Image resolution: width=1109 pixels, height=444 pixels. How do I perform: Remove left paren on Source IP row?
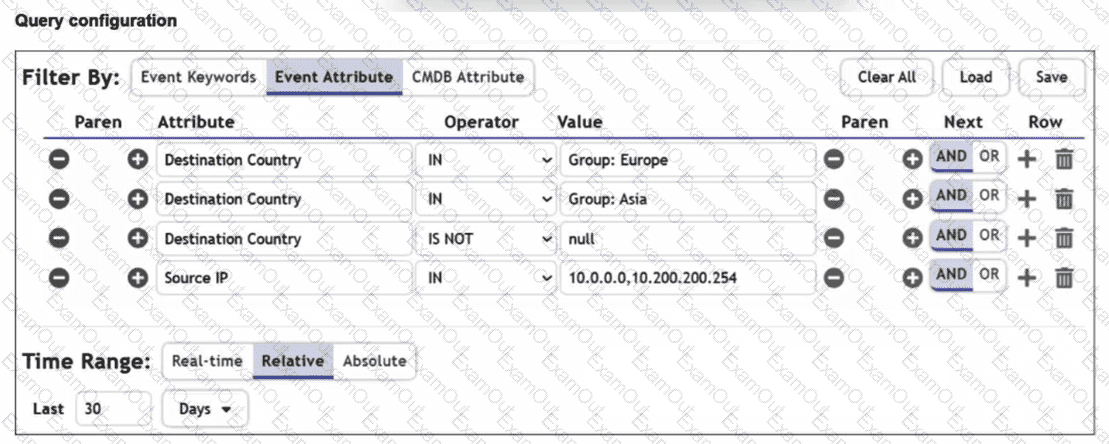click(59, 278)
